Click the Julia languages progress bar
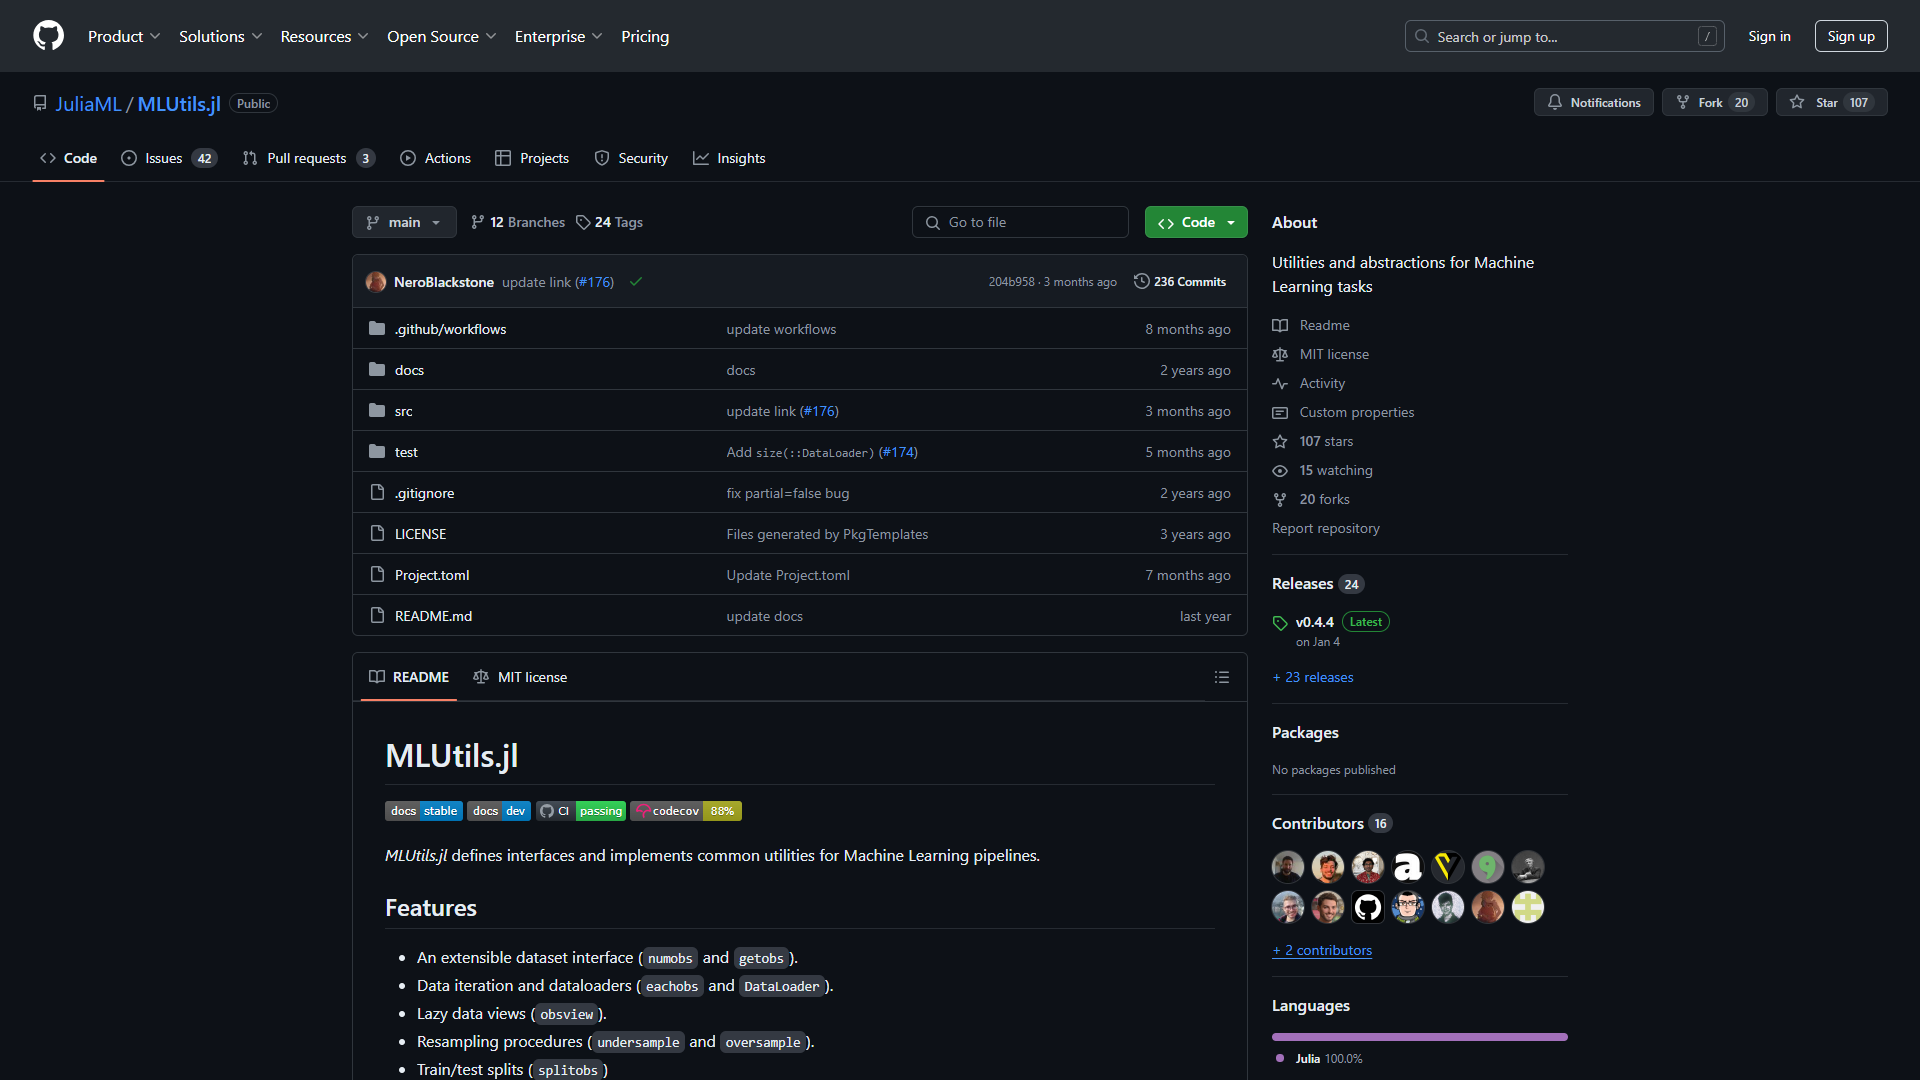 (x=1419, y=1036)
